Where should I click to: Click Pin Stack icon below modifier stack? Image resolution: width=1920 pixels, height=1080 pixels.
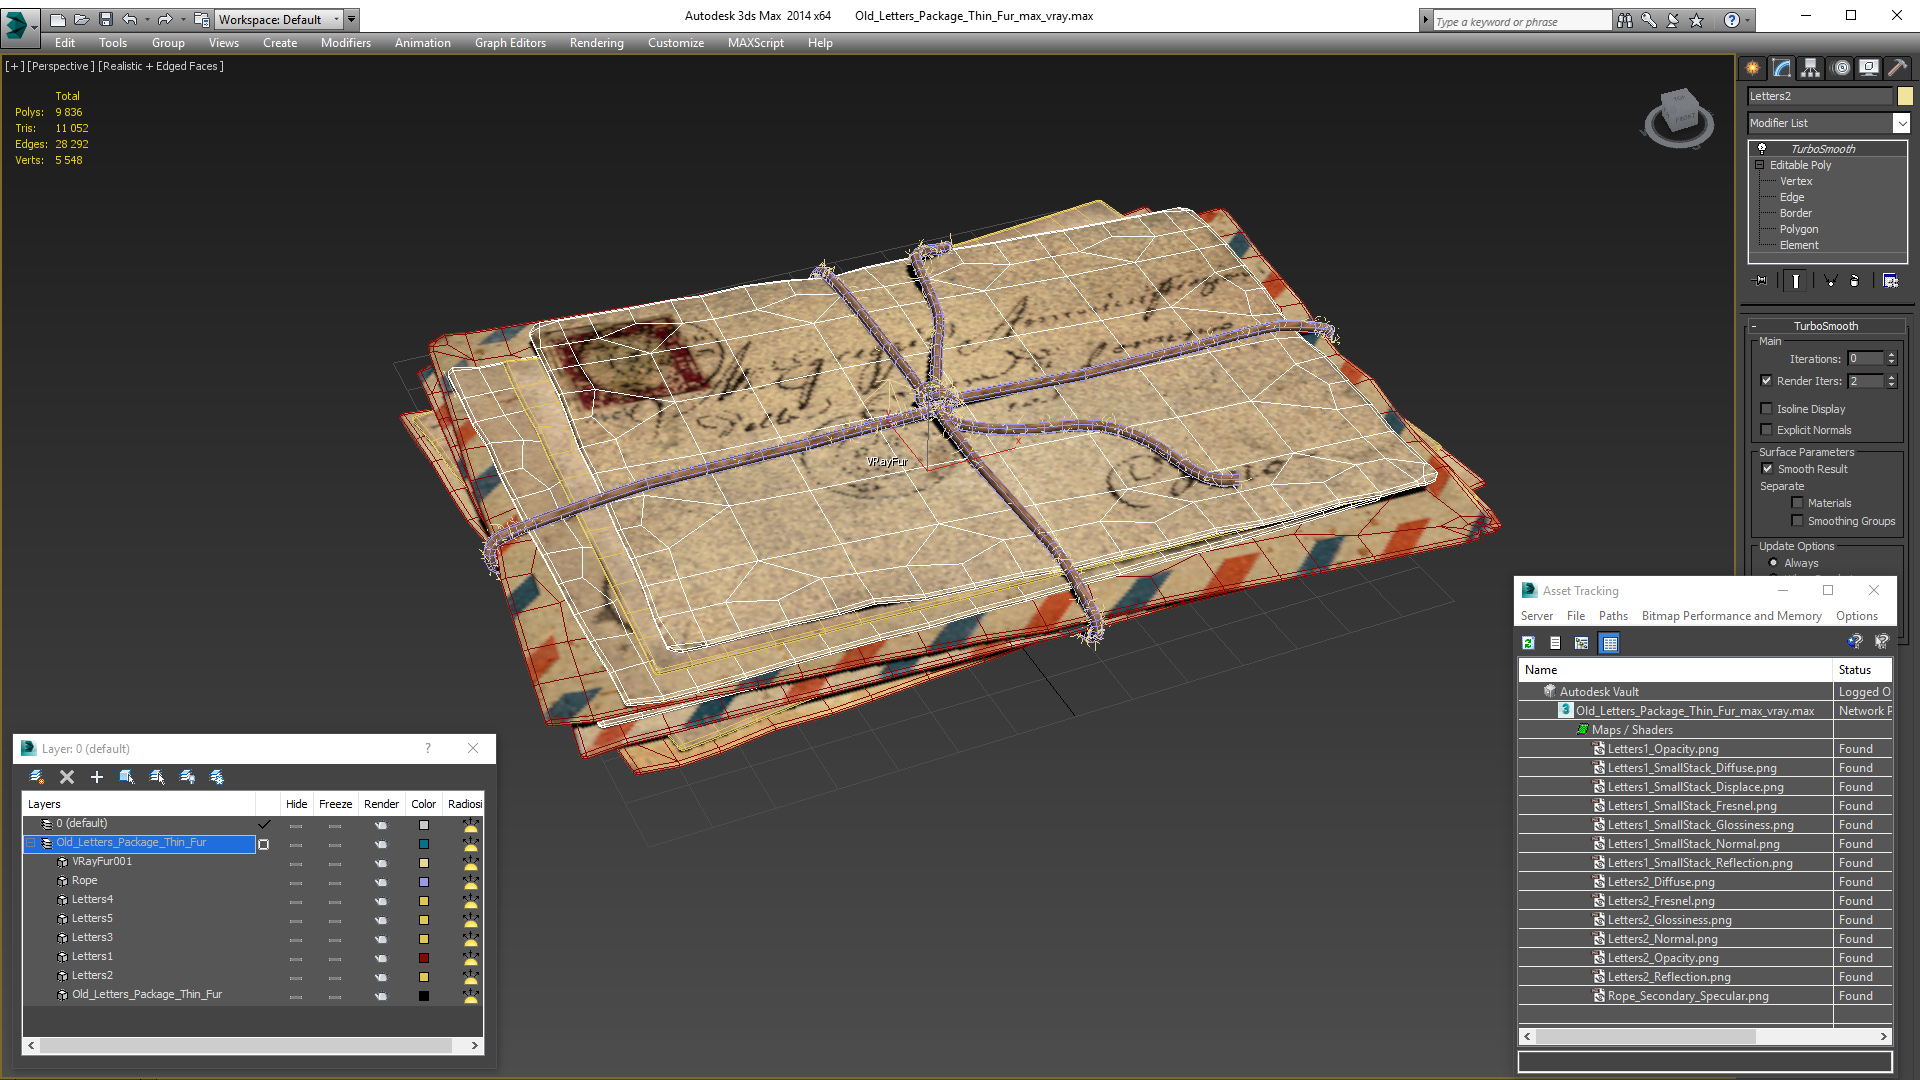click(x=1761, y=281)
